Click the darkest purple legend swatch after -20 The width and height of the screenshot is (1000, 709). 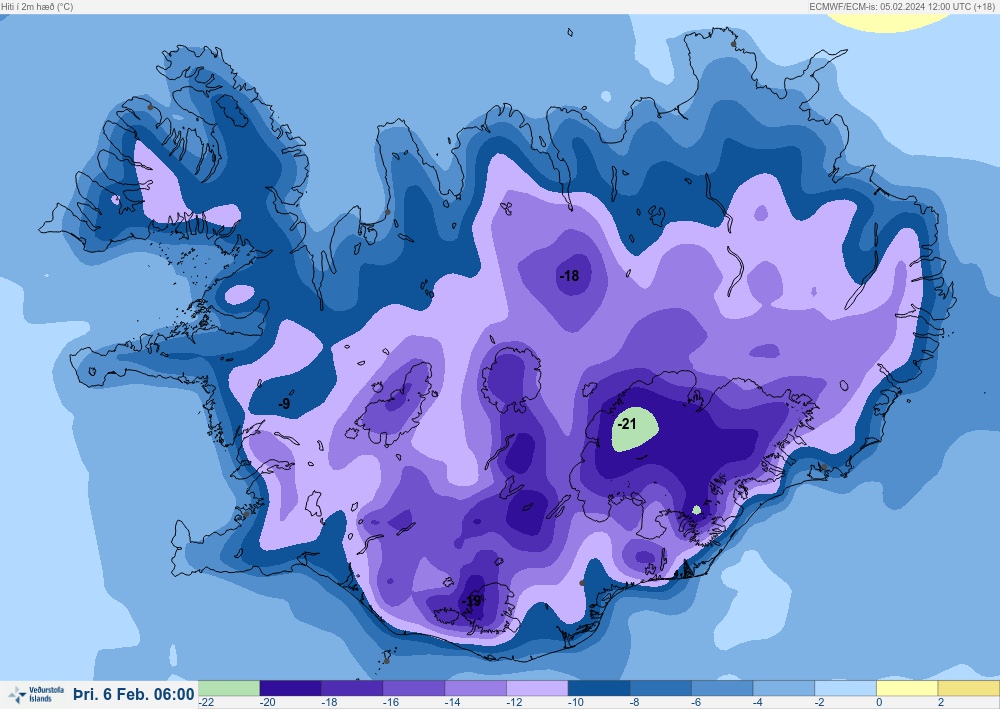pyautogui.click(x=291, y=689)
